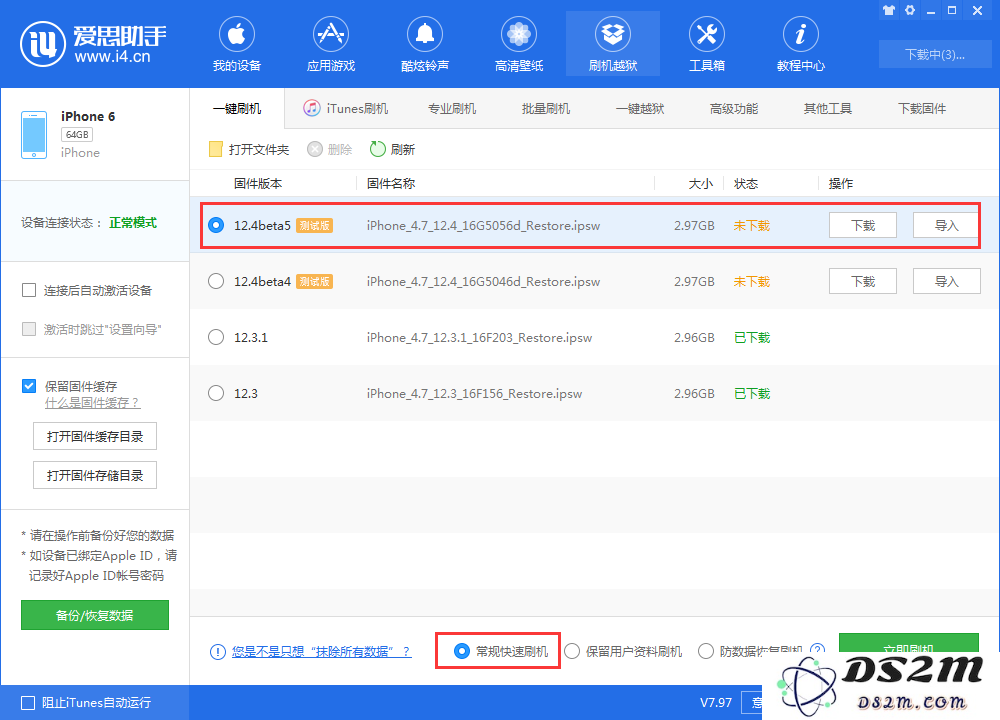Select firmware 12.3.1 radio button
The image size is (1000, 720).
point(216,337)
